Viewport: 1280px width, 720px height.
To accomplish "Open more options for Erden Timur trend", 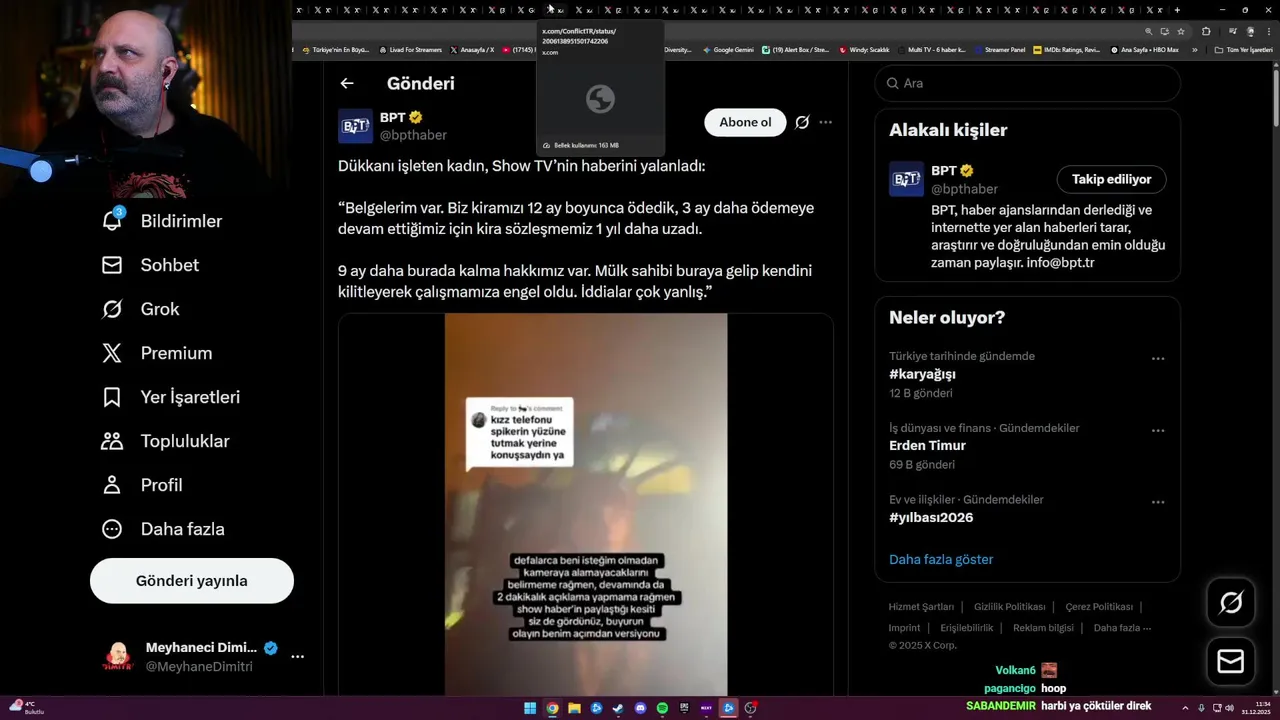I will coord(1158,430).
